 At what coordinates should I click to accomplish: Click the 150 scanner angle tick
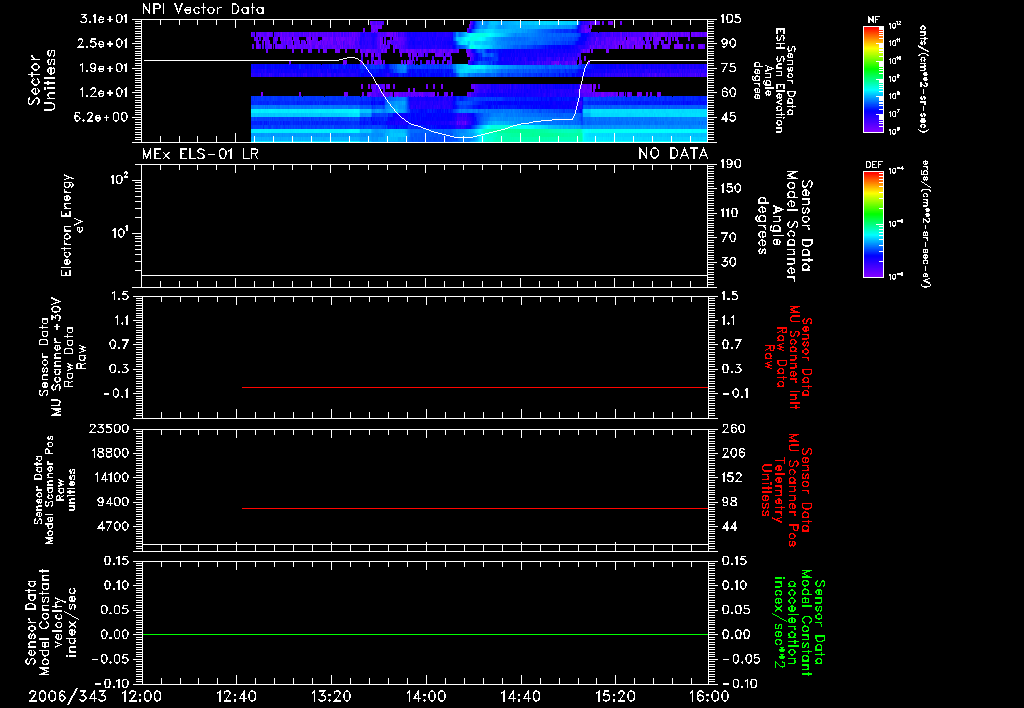tap(730, 189)
